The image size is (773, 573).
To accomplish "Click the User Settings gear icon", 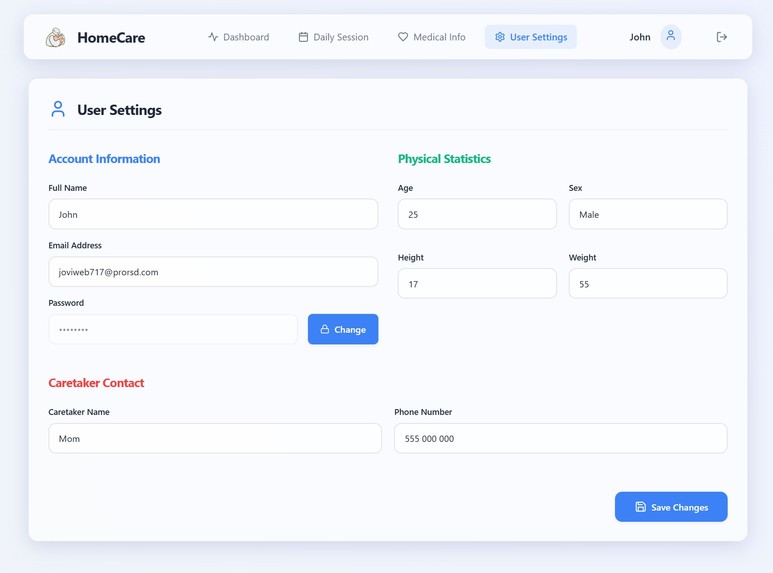I will click(x=500, y=37).
